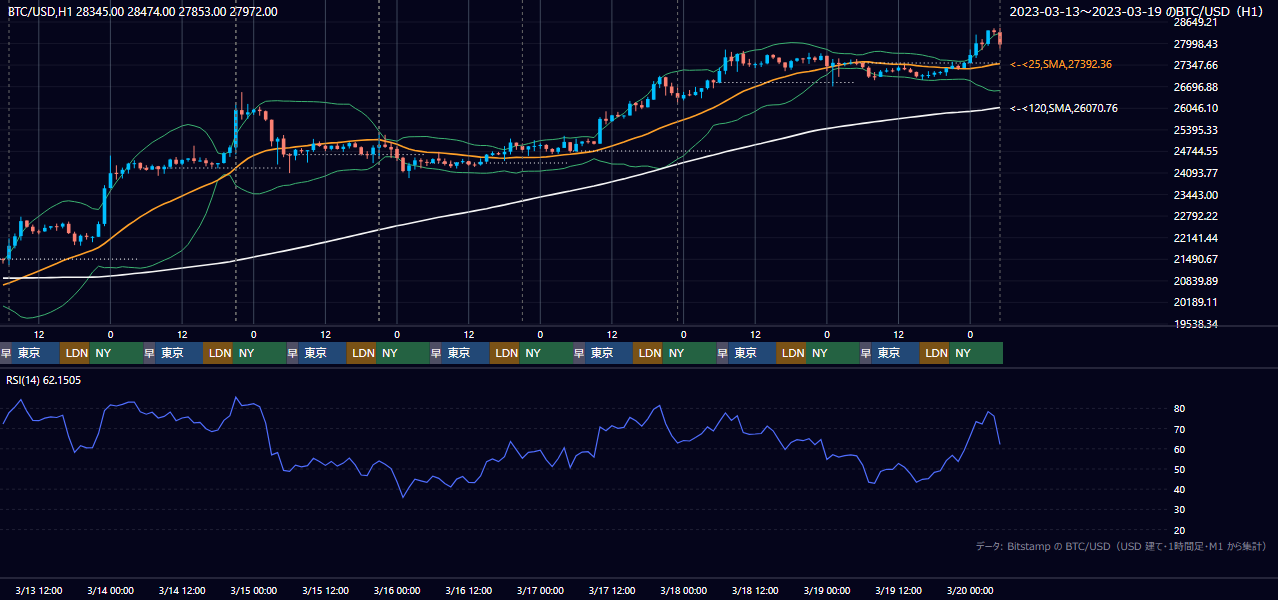Click the Bitstamp data source note
The width and height of the screenshot is (1278, 600).
pos(1121,546)
